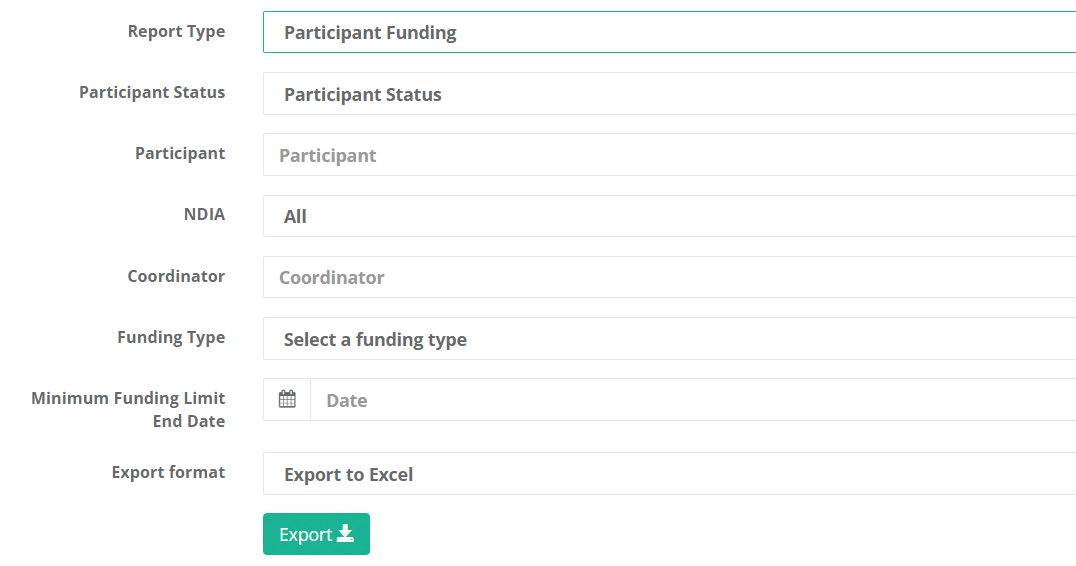The width and height of the screenshot is (1076, 566).
Task: Focus the Coordinator input field
Action: (669, 277)
